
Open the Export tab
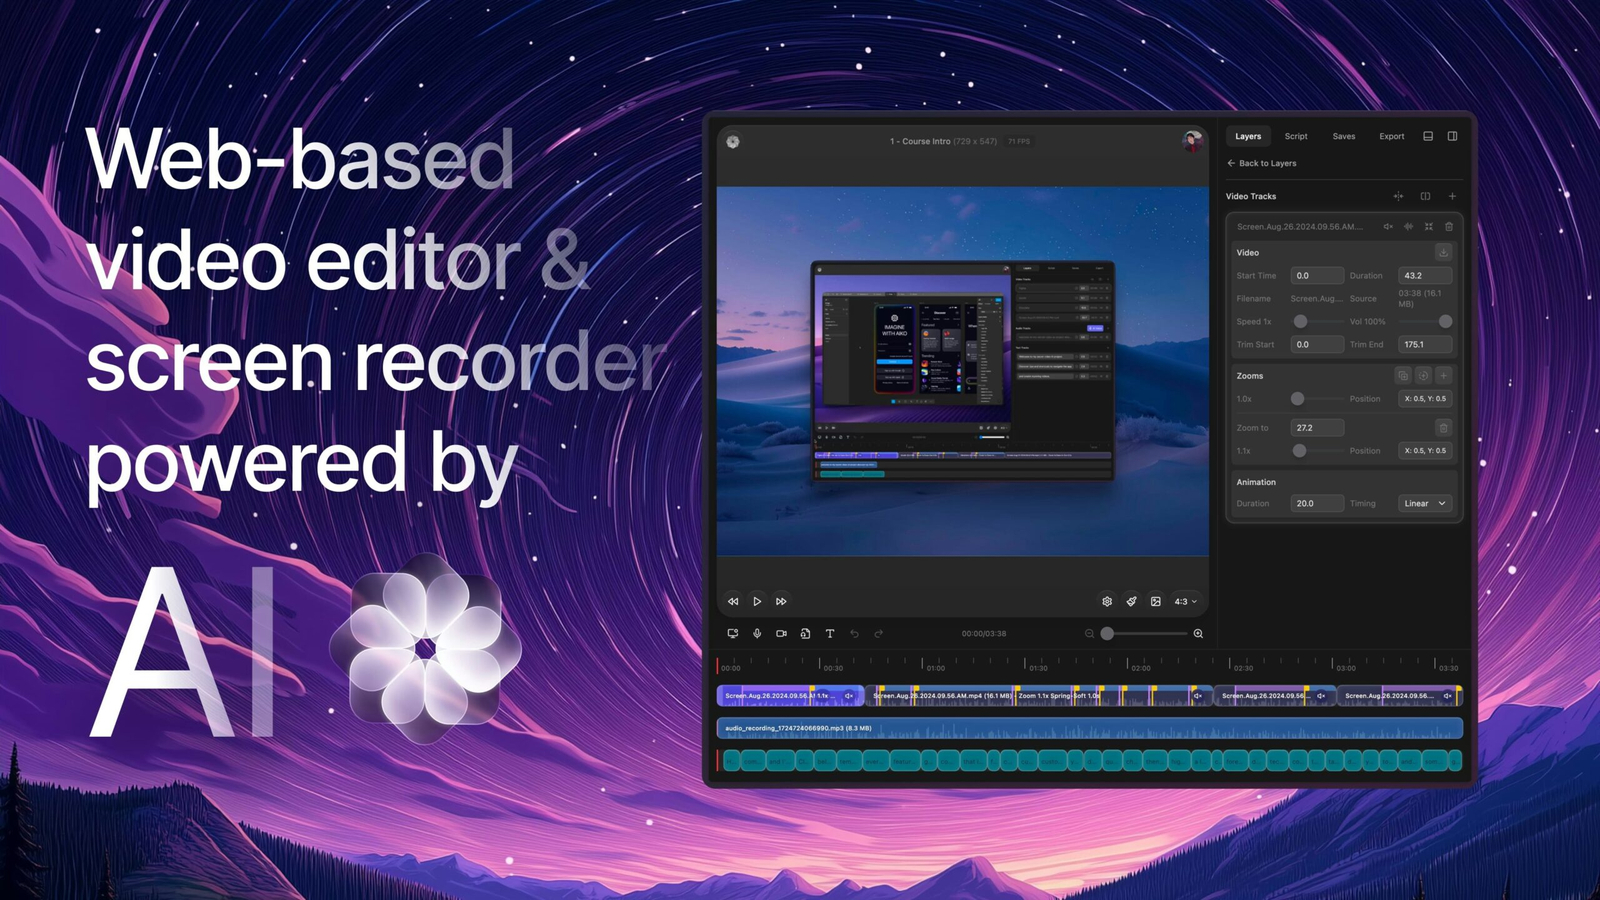pos(1391,136)
